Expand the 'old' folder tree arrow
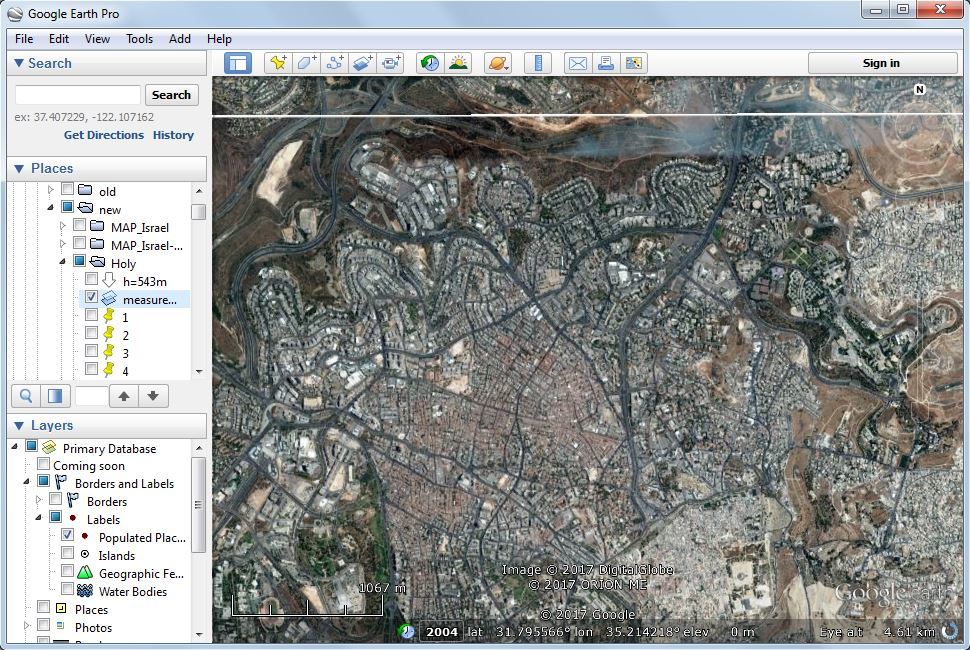This screenshot has width=970, height=650. pos(51,190)
